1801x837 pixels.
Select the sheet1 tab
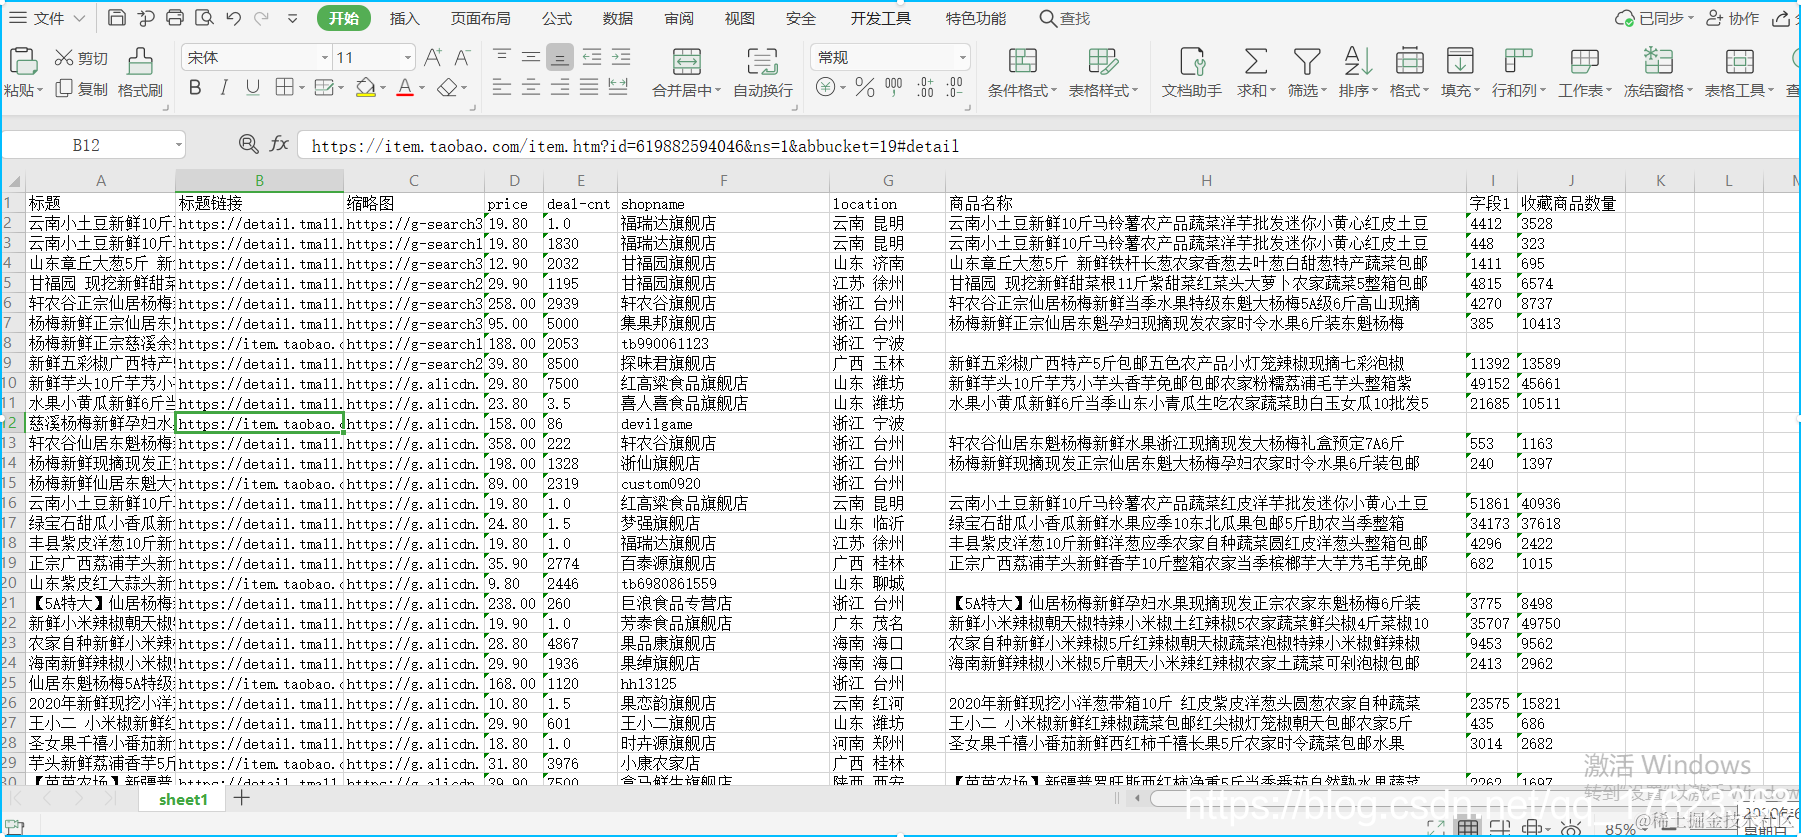coord(183,799)
